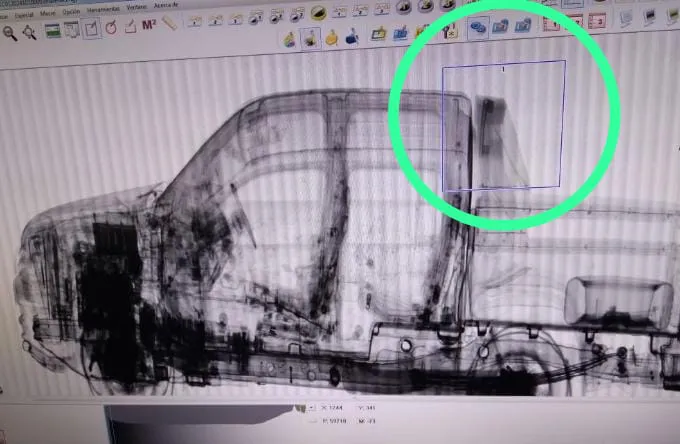
Task: Open the Acerca de menu
Action: pos(165,7)
